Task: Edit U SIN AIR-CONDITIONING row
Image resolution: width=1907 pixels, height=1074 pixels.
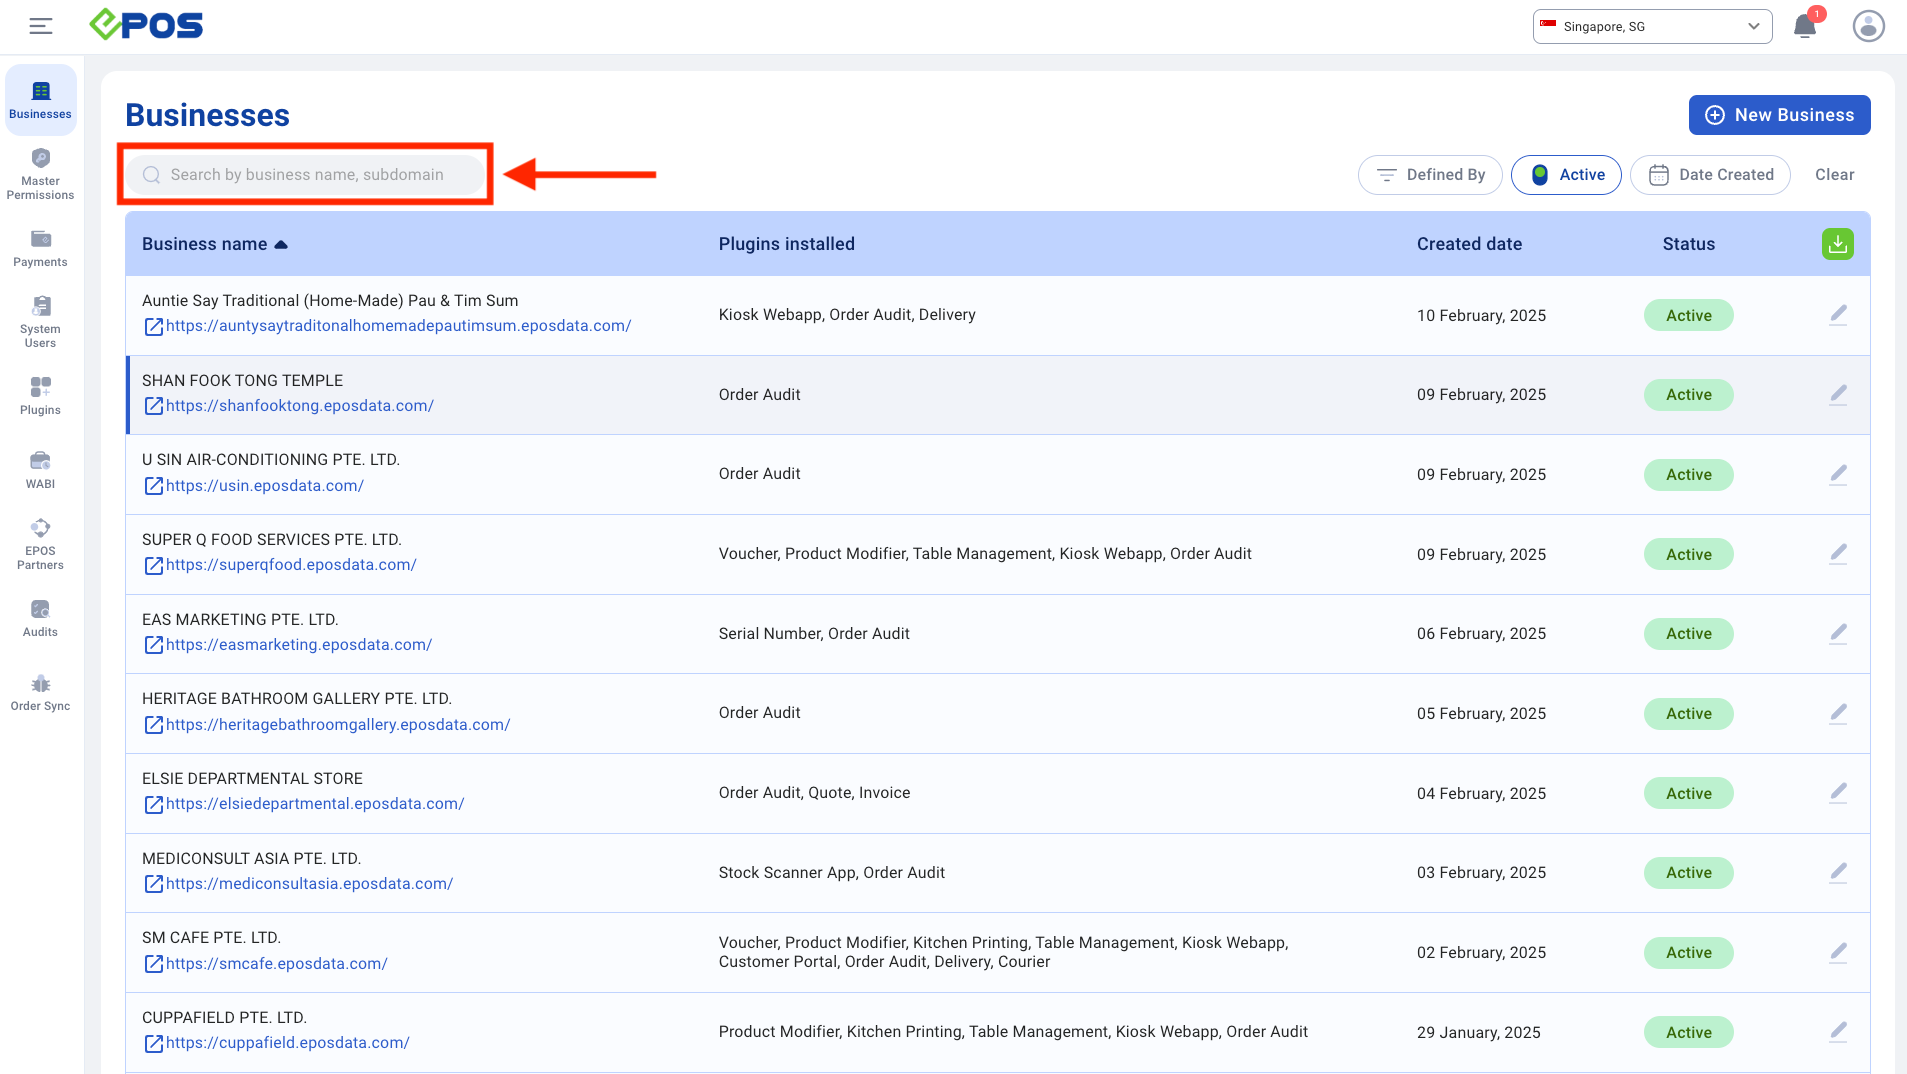Action: [1838, 475]
